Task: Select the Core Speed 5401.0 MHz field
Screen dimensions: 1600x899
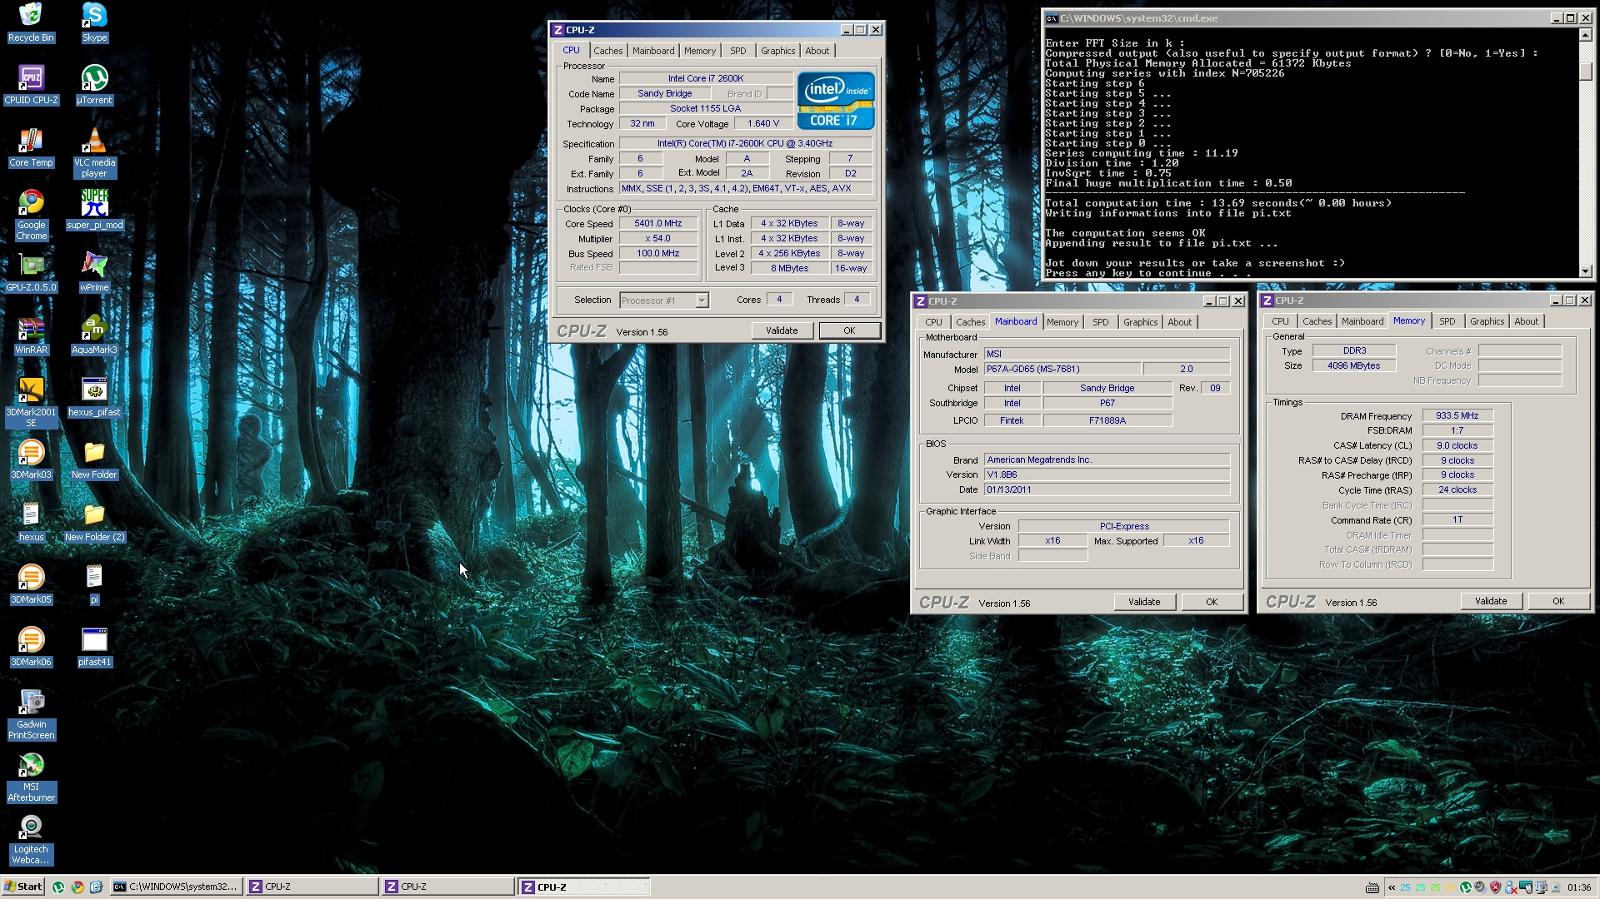Action: pyautogui.click(x=658, y=224)
